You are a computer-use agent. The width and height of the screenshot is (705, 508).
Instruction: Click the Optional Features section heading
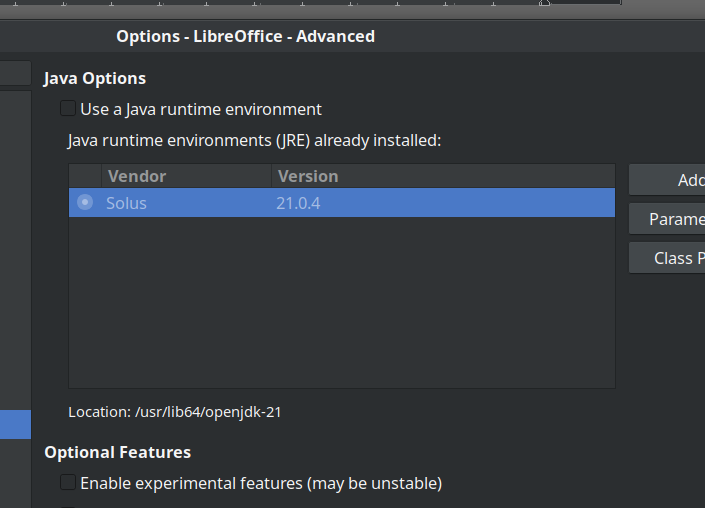click(117, 452)
